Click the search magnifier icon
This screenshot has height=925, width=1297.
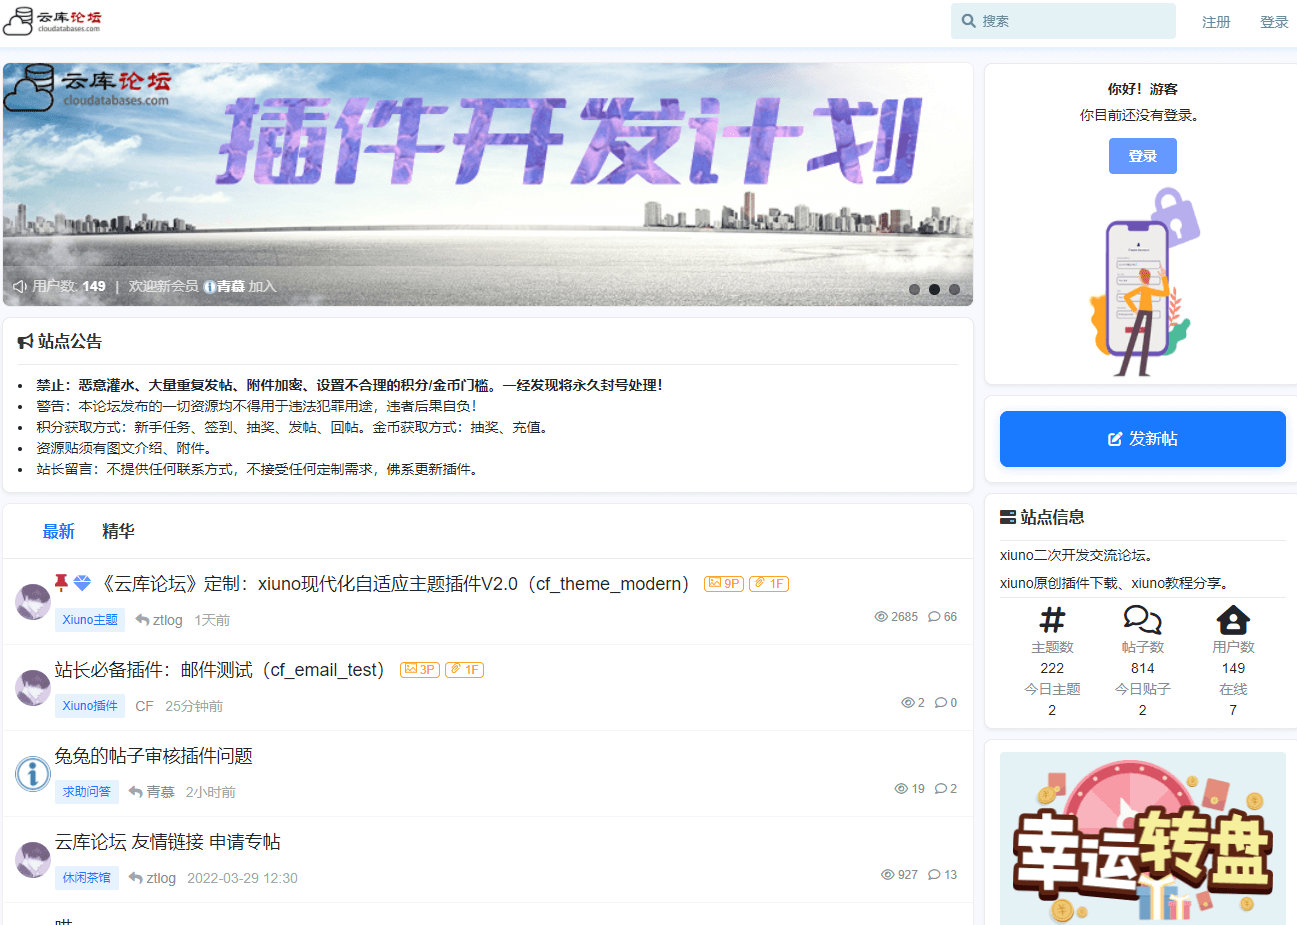[969, 21]
